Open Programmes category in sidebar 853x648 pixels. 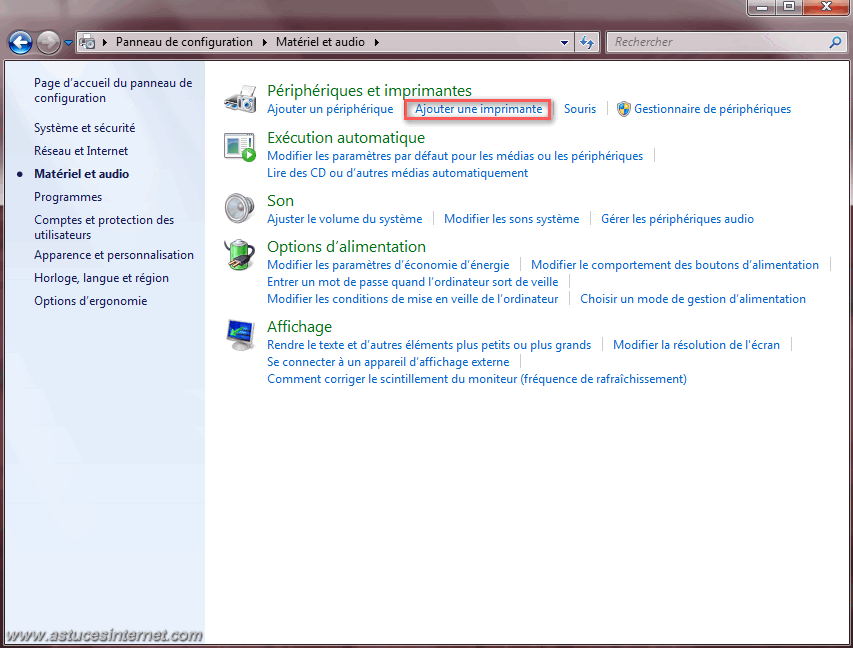click(68, 197)
